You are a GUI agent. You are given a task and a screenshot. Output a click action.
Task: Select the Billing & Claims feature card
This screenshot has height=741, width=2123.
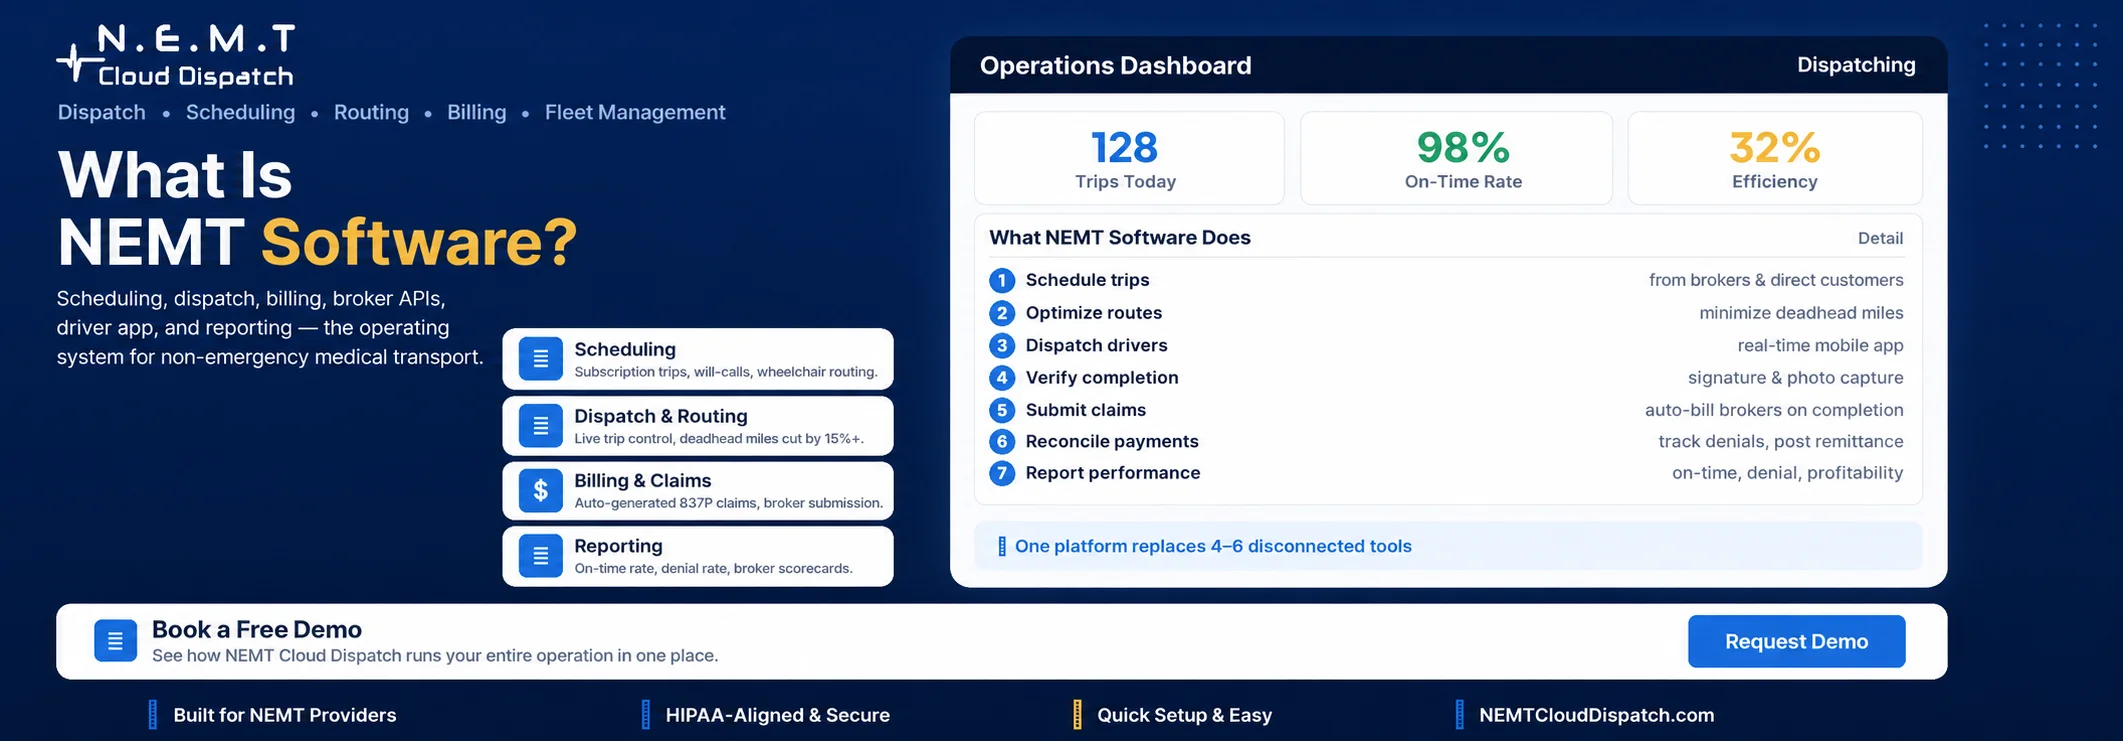point(697,491)
